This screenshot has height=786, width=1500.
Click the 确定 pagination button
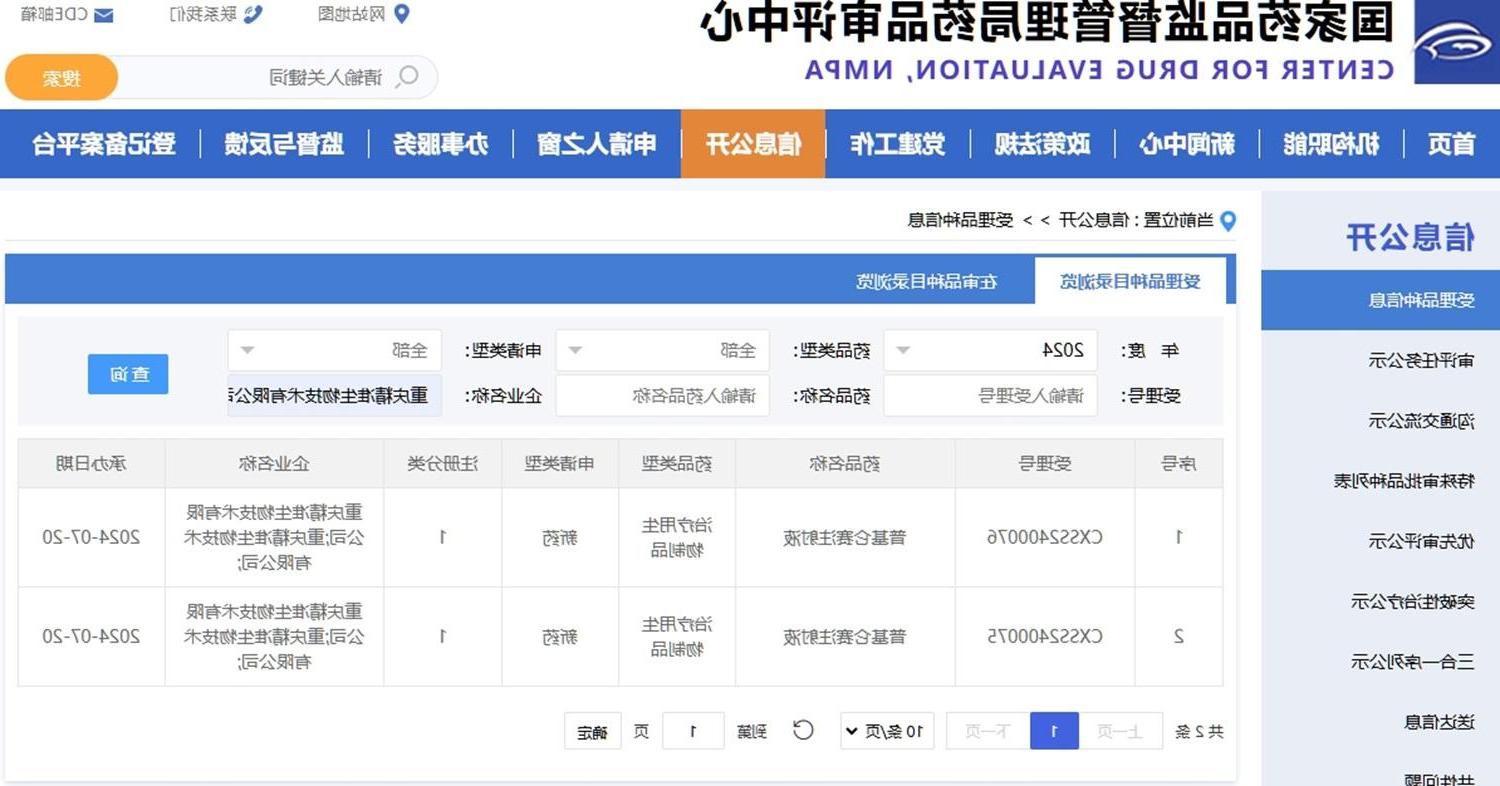(x=592, y=731)
